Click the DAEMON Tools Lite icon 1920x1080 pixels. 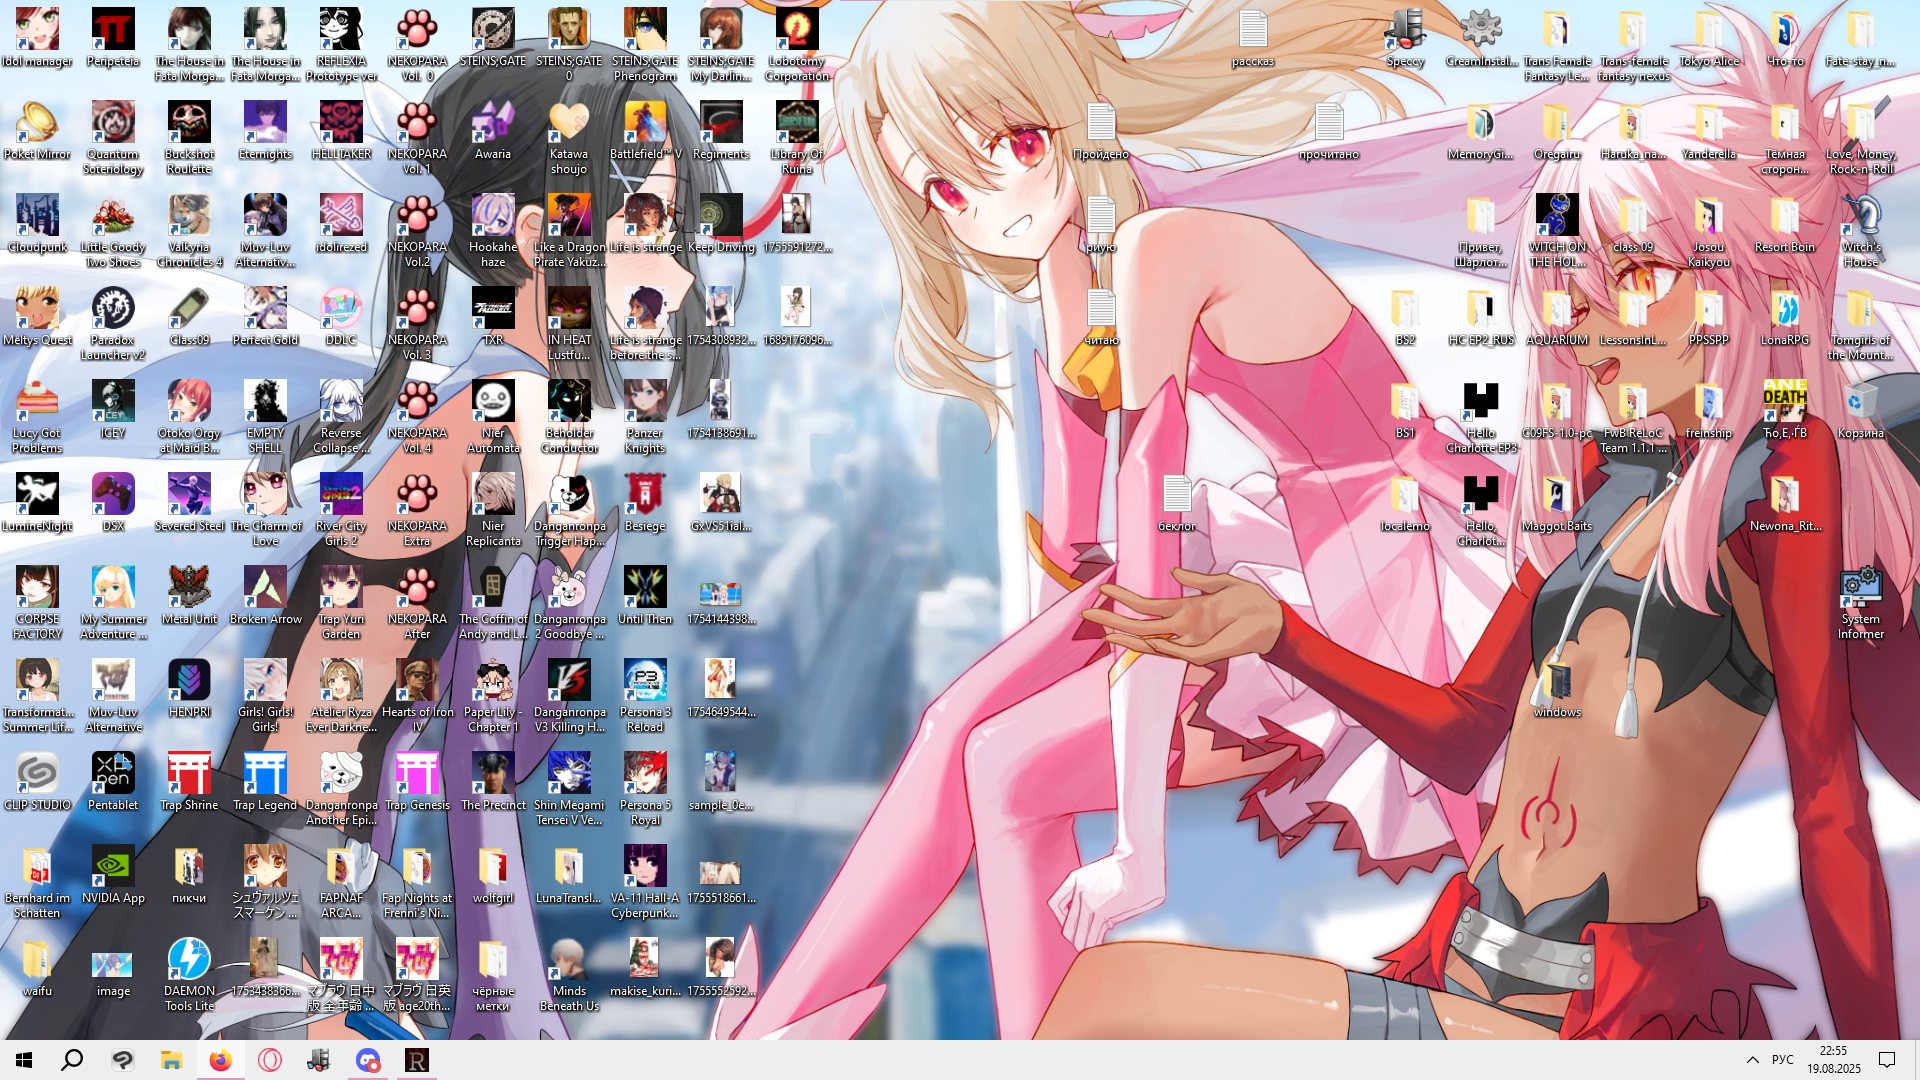click(x=189, y=961)
